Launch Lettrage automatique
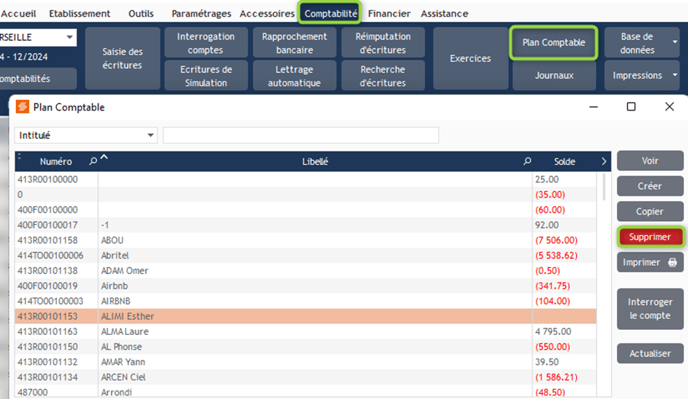Image resolution: width=688 pixels, height=399 pixels. coord(294,75)
